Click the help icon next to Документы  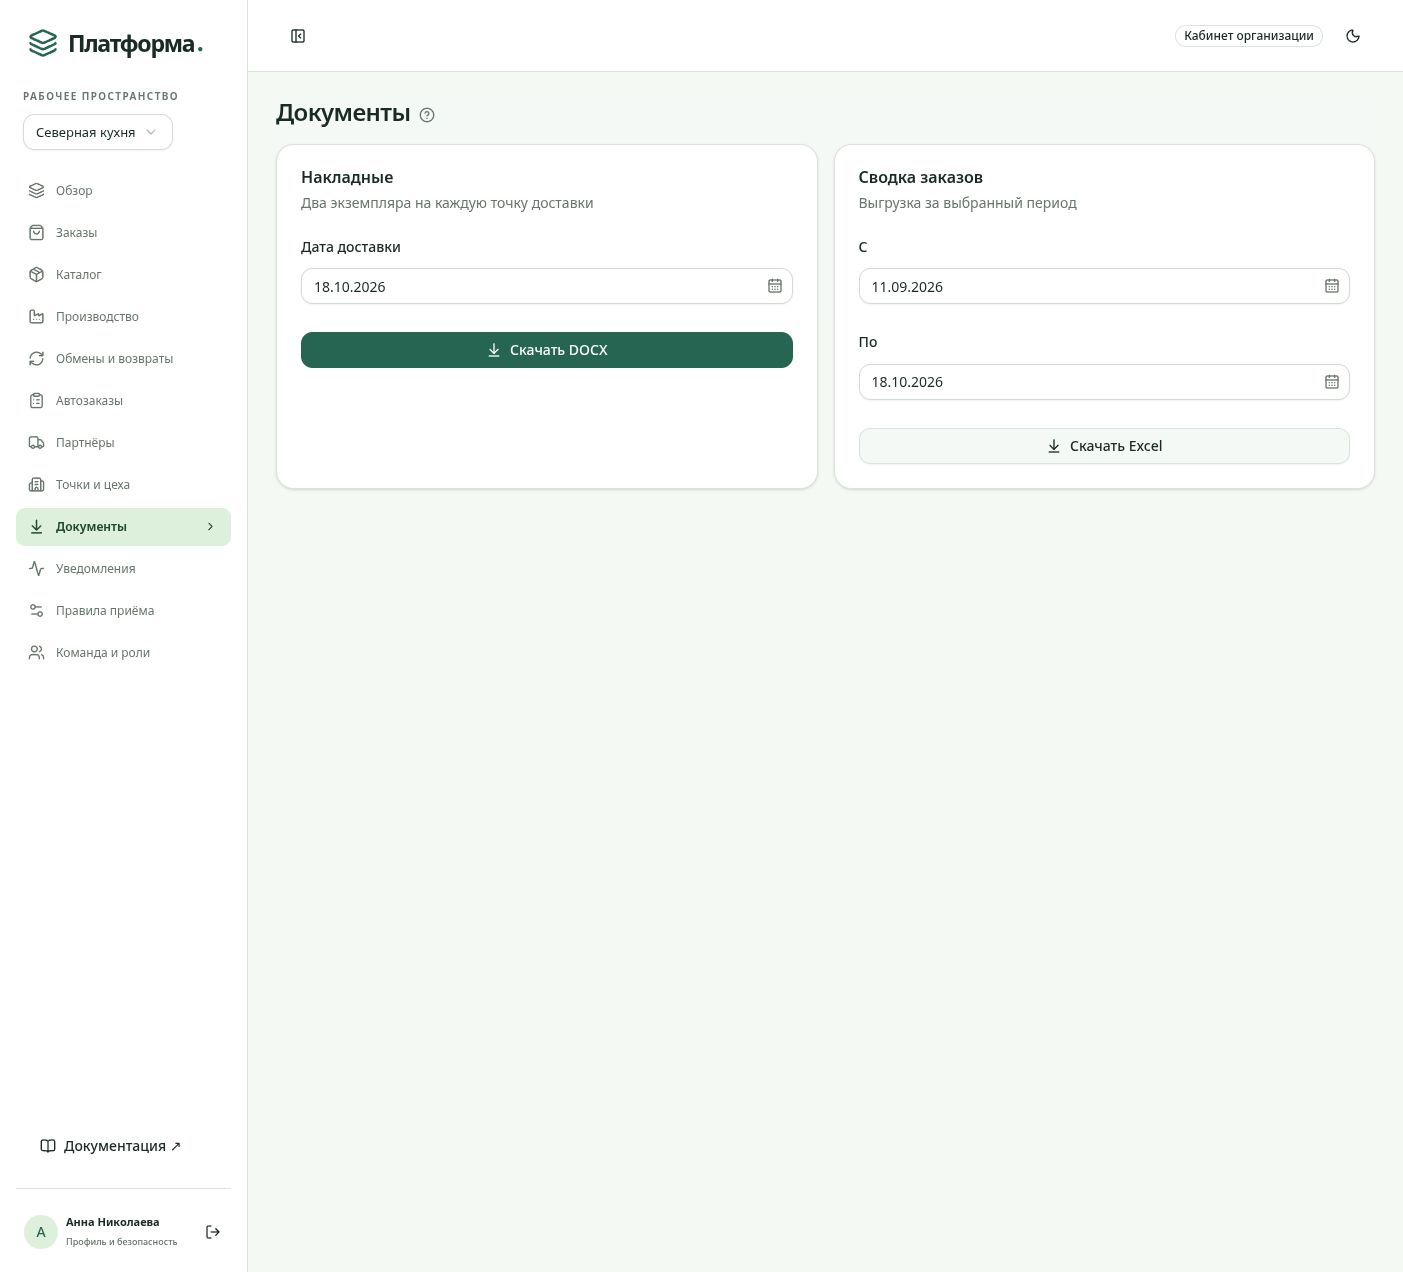[x=427, y=115]
